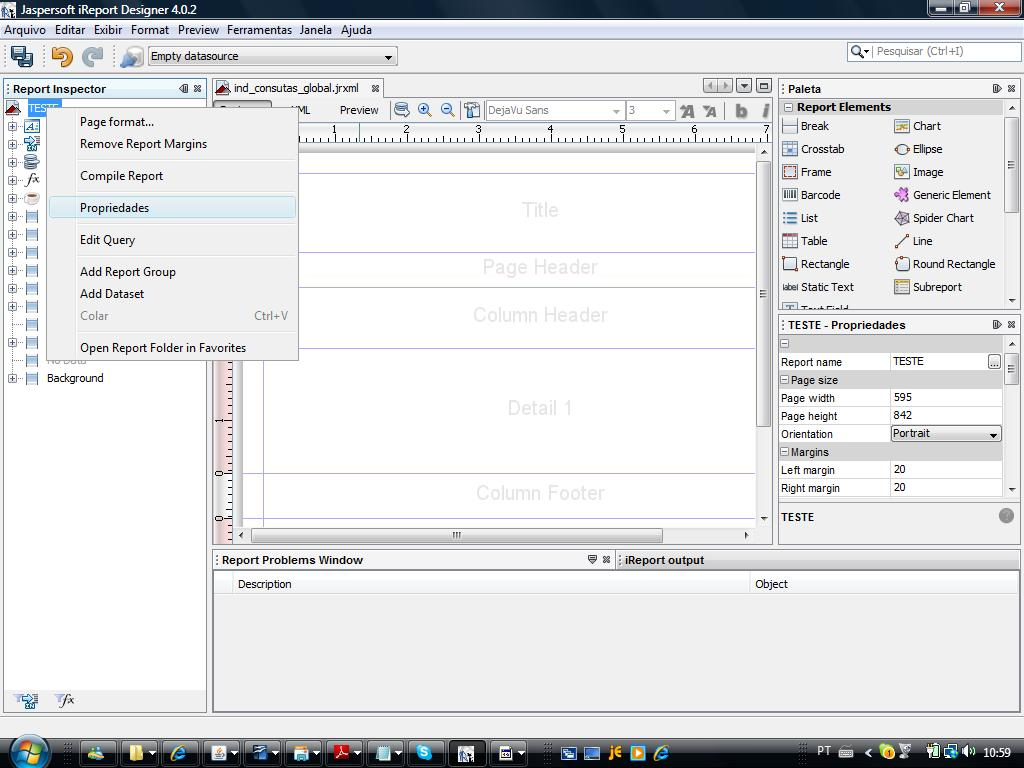This screenshot has height=768, width=1024.
Task: Open the Windows Start orb
Action: click(29, 752)
